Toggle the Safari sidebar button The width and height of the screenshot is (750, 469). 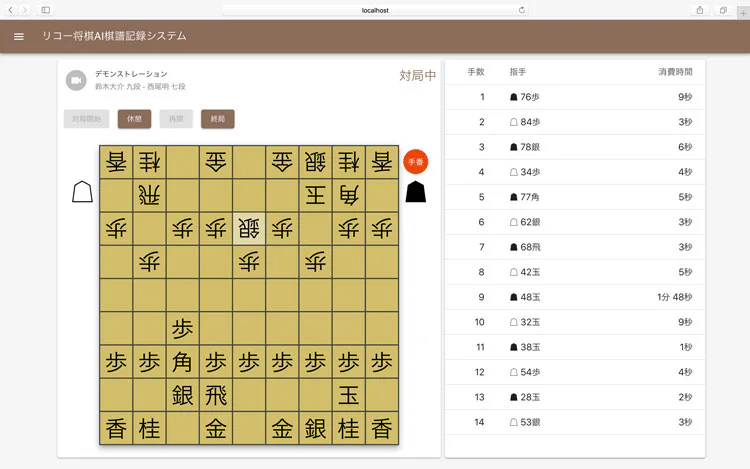pos(45,10)
